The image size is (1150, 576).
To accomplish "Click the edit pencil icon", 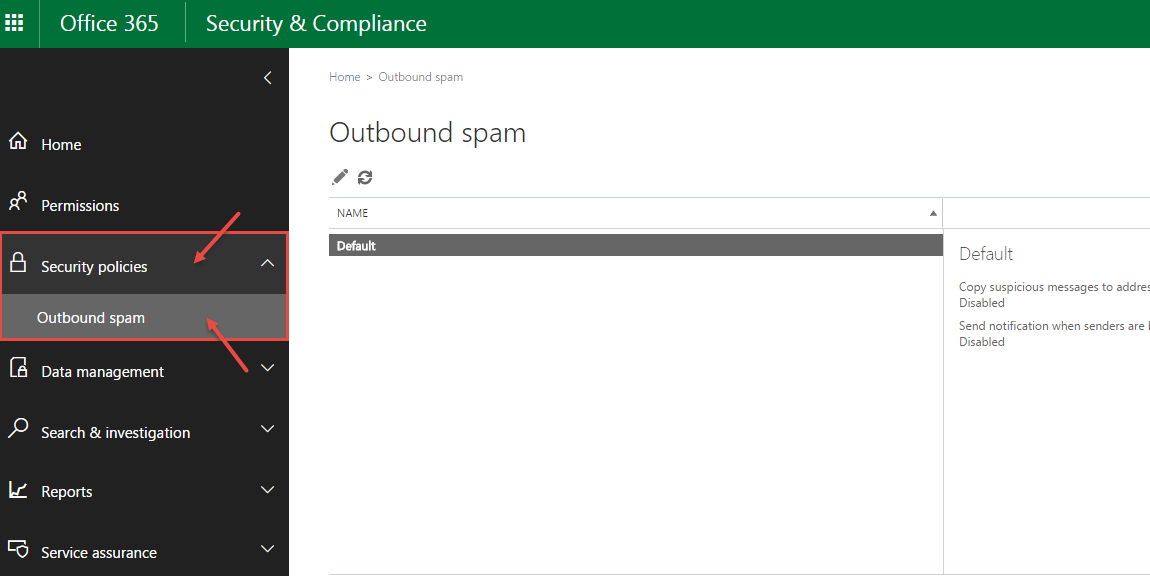I will [340, 177].
